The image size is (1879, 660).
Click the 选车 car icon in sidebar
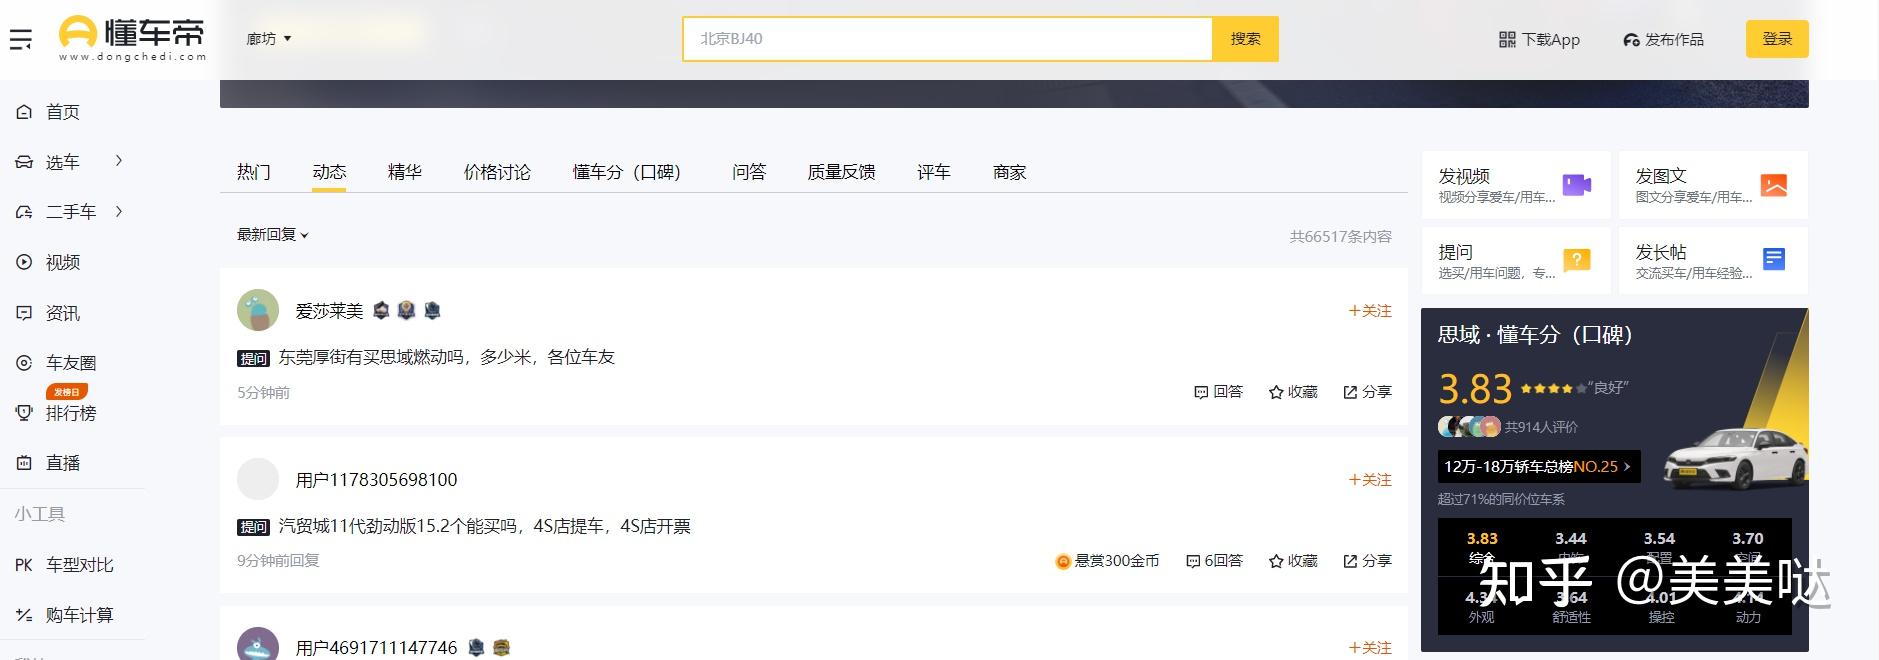click(x=24, y=162)
